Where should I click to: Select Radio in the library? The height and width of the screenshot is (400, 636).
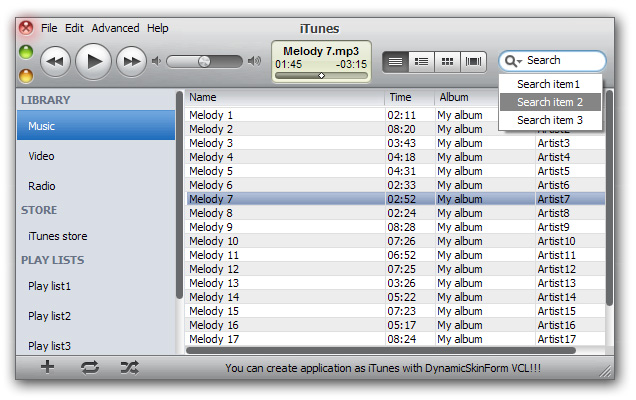(96, 186)
